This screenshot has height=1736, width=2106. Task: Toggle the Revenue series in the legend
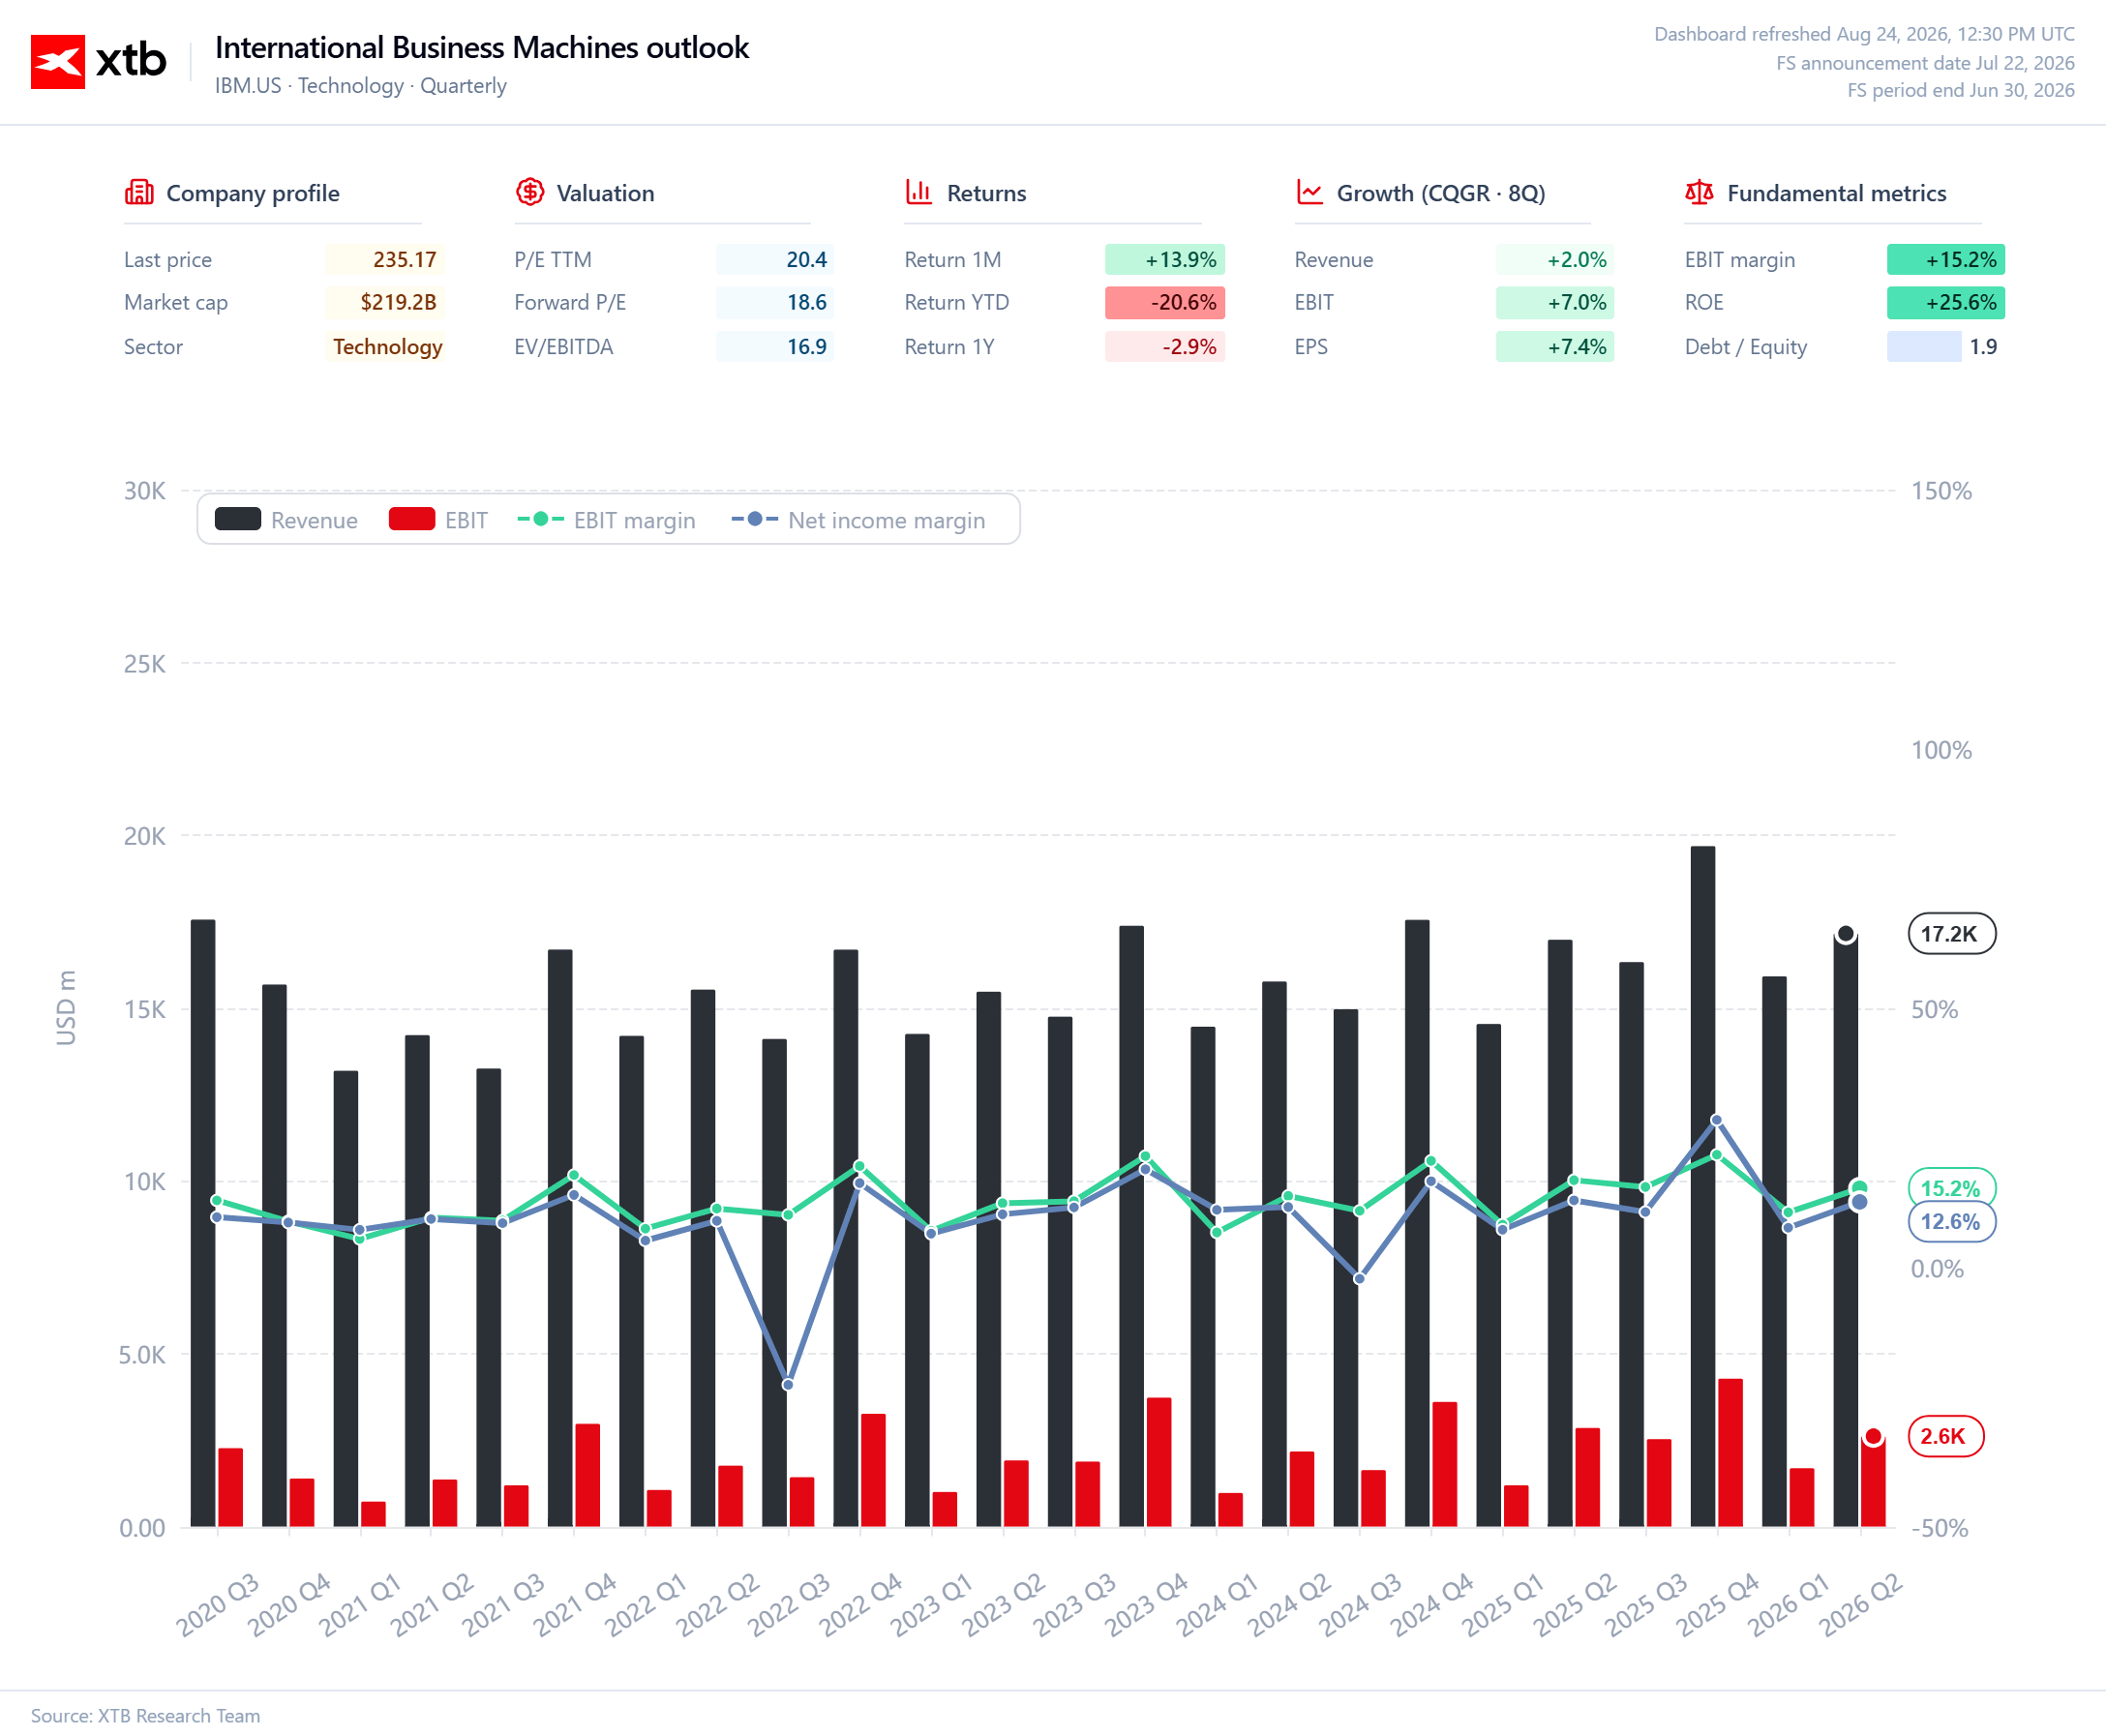(x=286, y=520)
